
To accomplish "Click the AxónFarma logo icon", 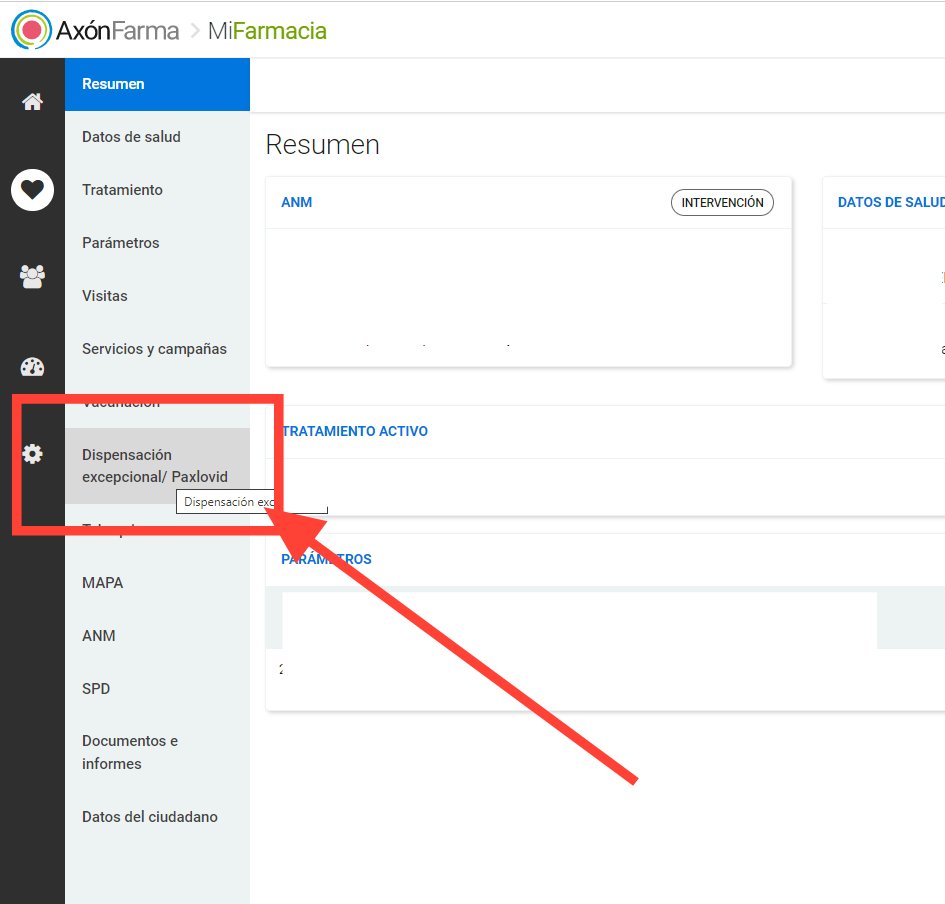I will pyautogui.click(x=31, y=30).
